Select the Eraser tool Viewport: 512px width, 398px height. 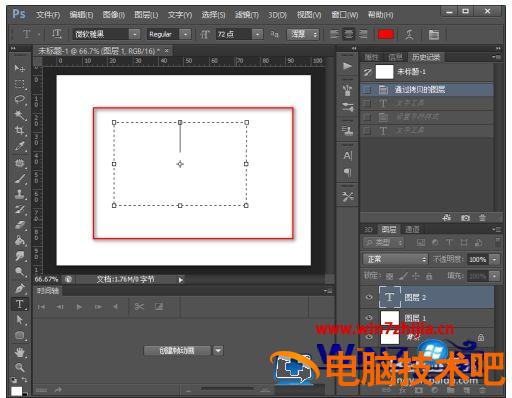[19, 225]
